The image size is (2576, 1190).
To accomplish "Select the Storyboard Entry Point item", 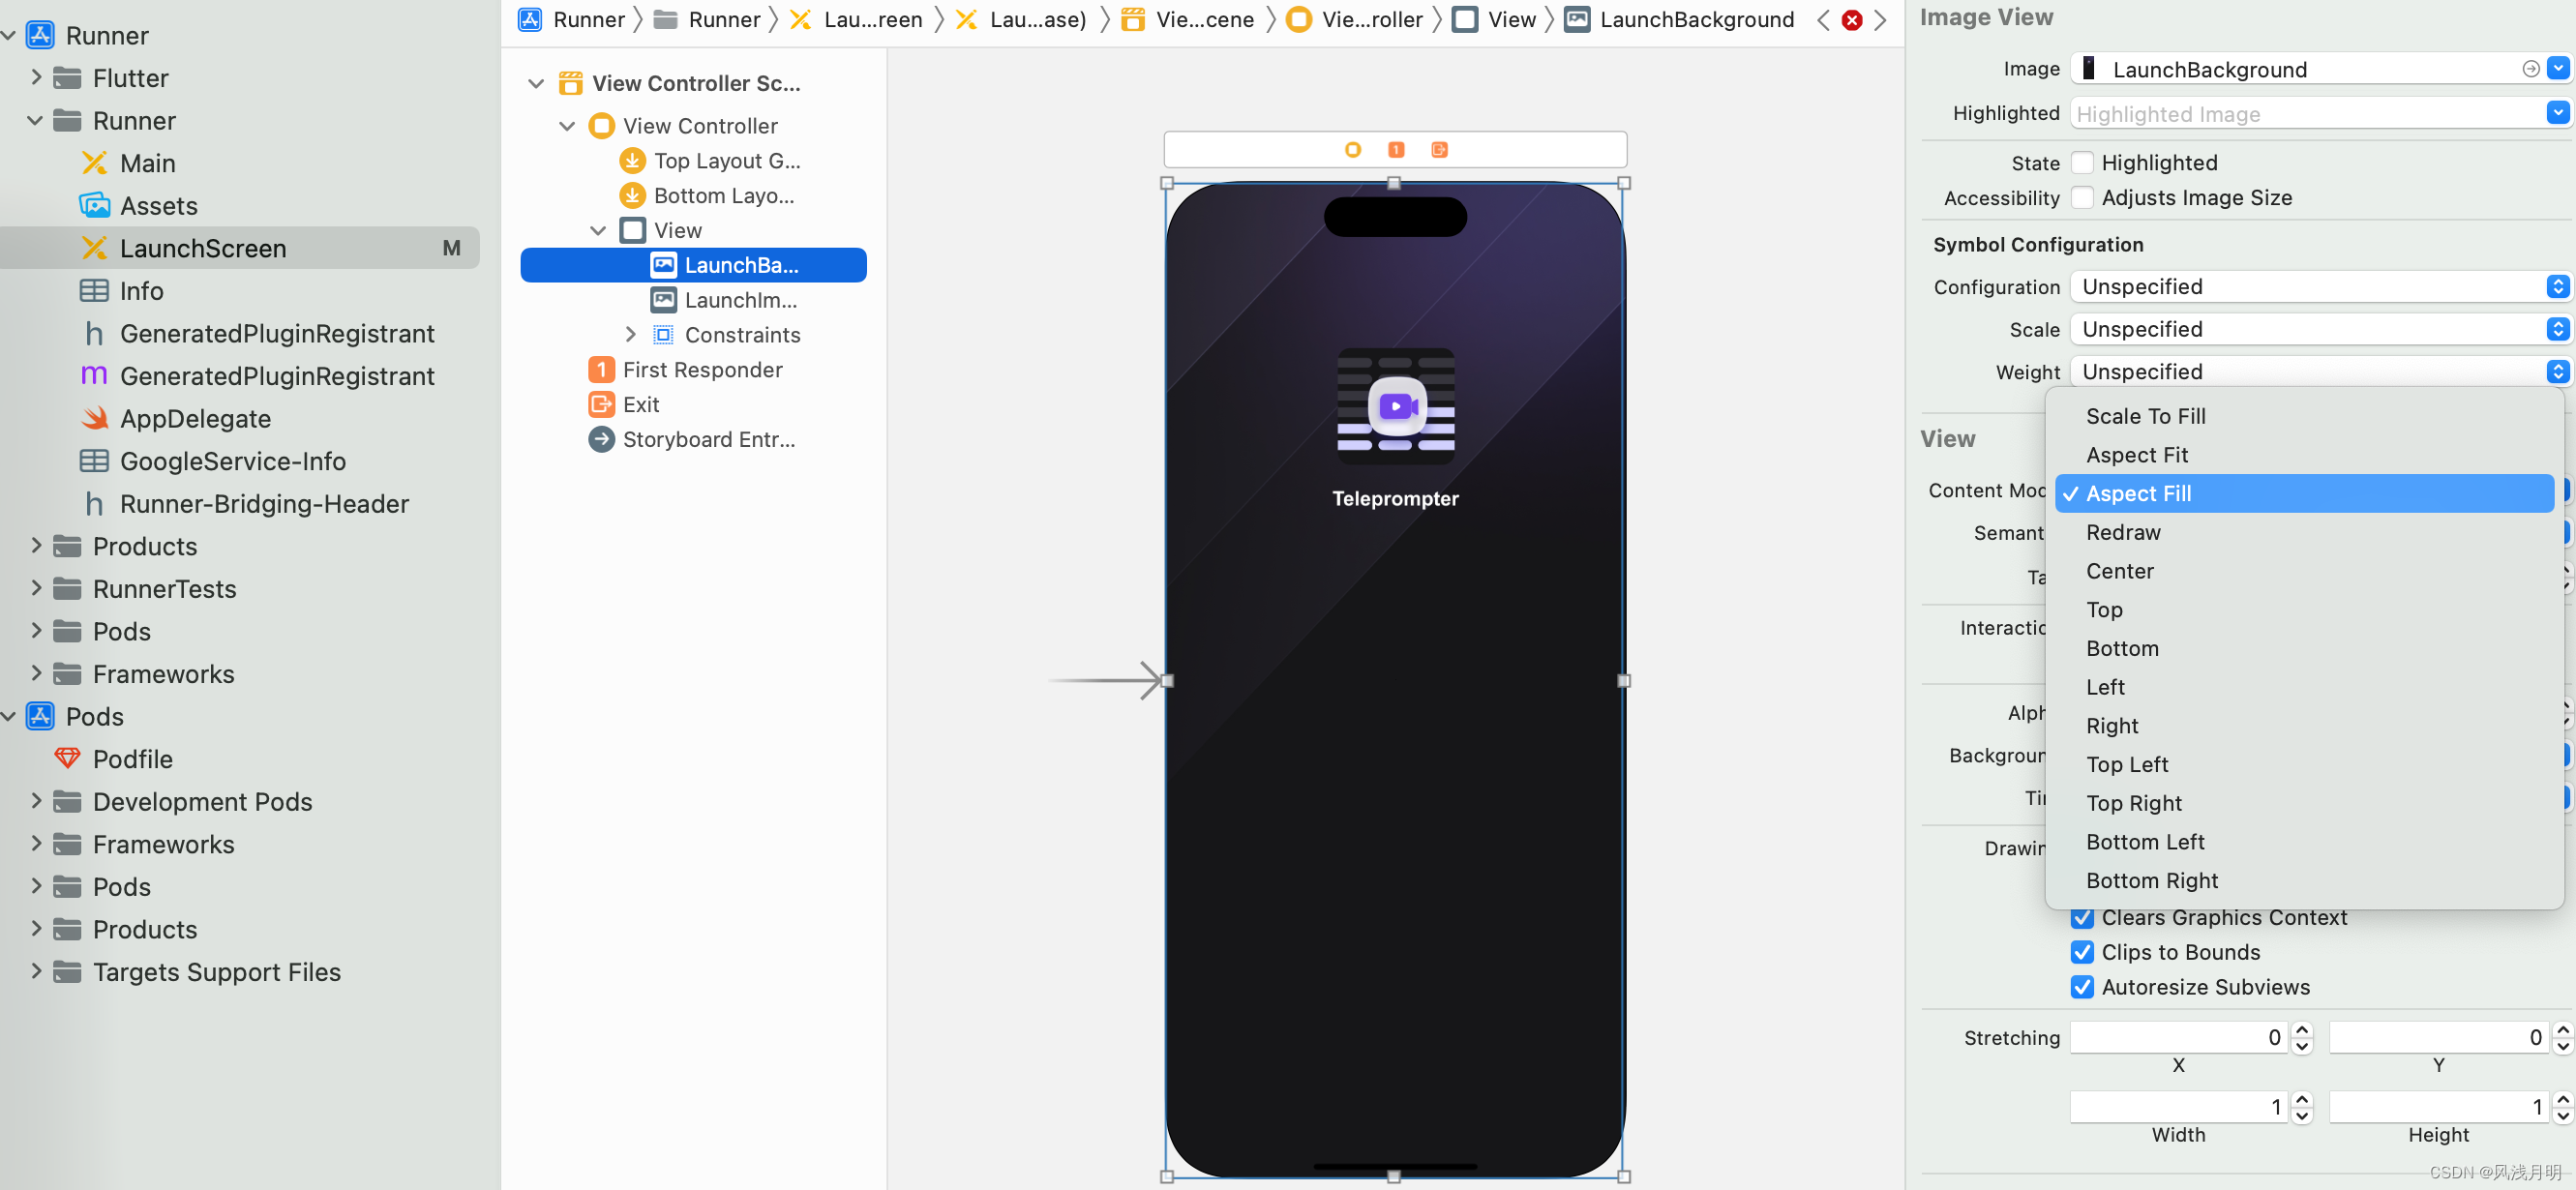I will coord(707,439).
